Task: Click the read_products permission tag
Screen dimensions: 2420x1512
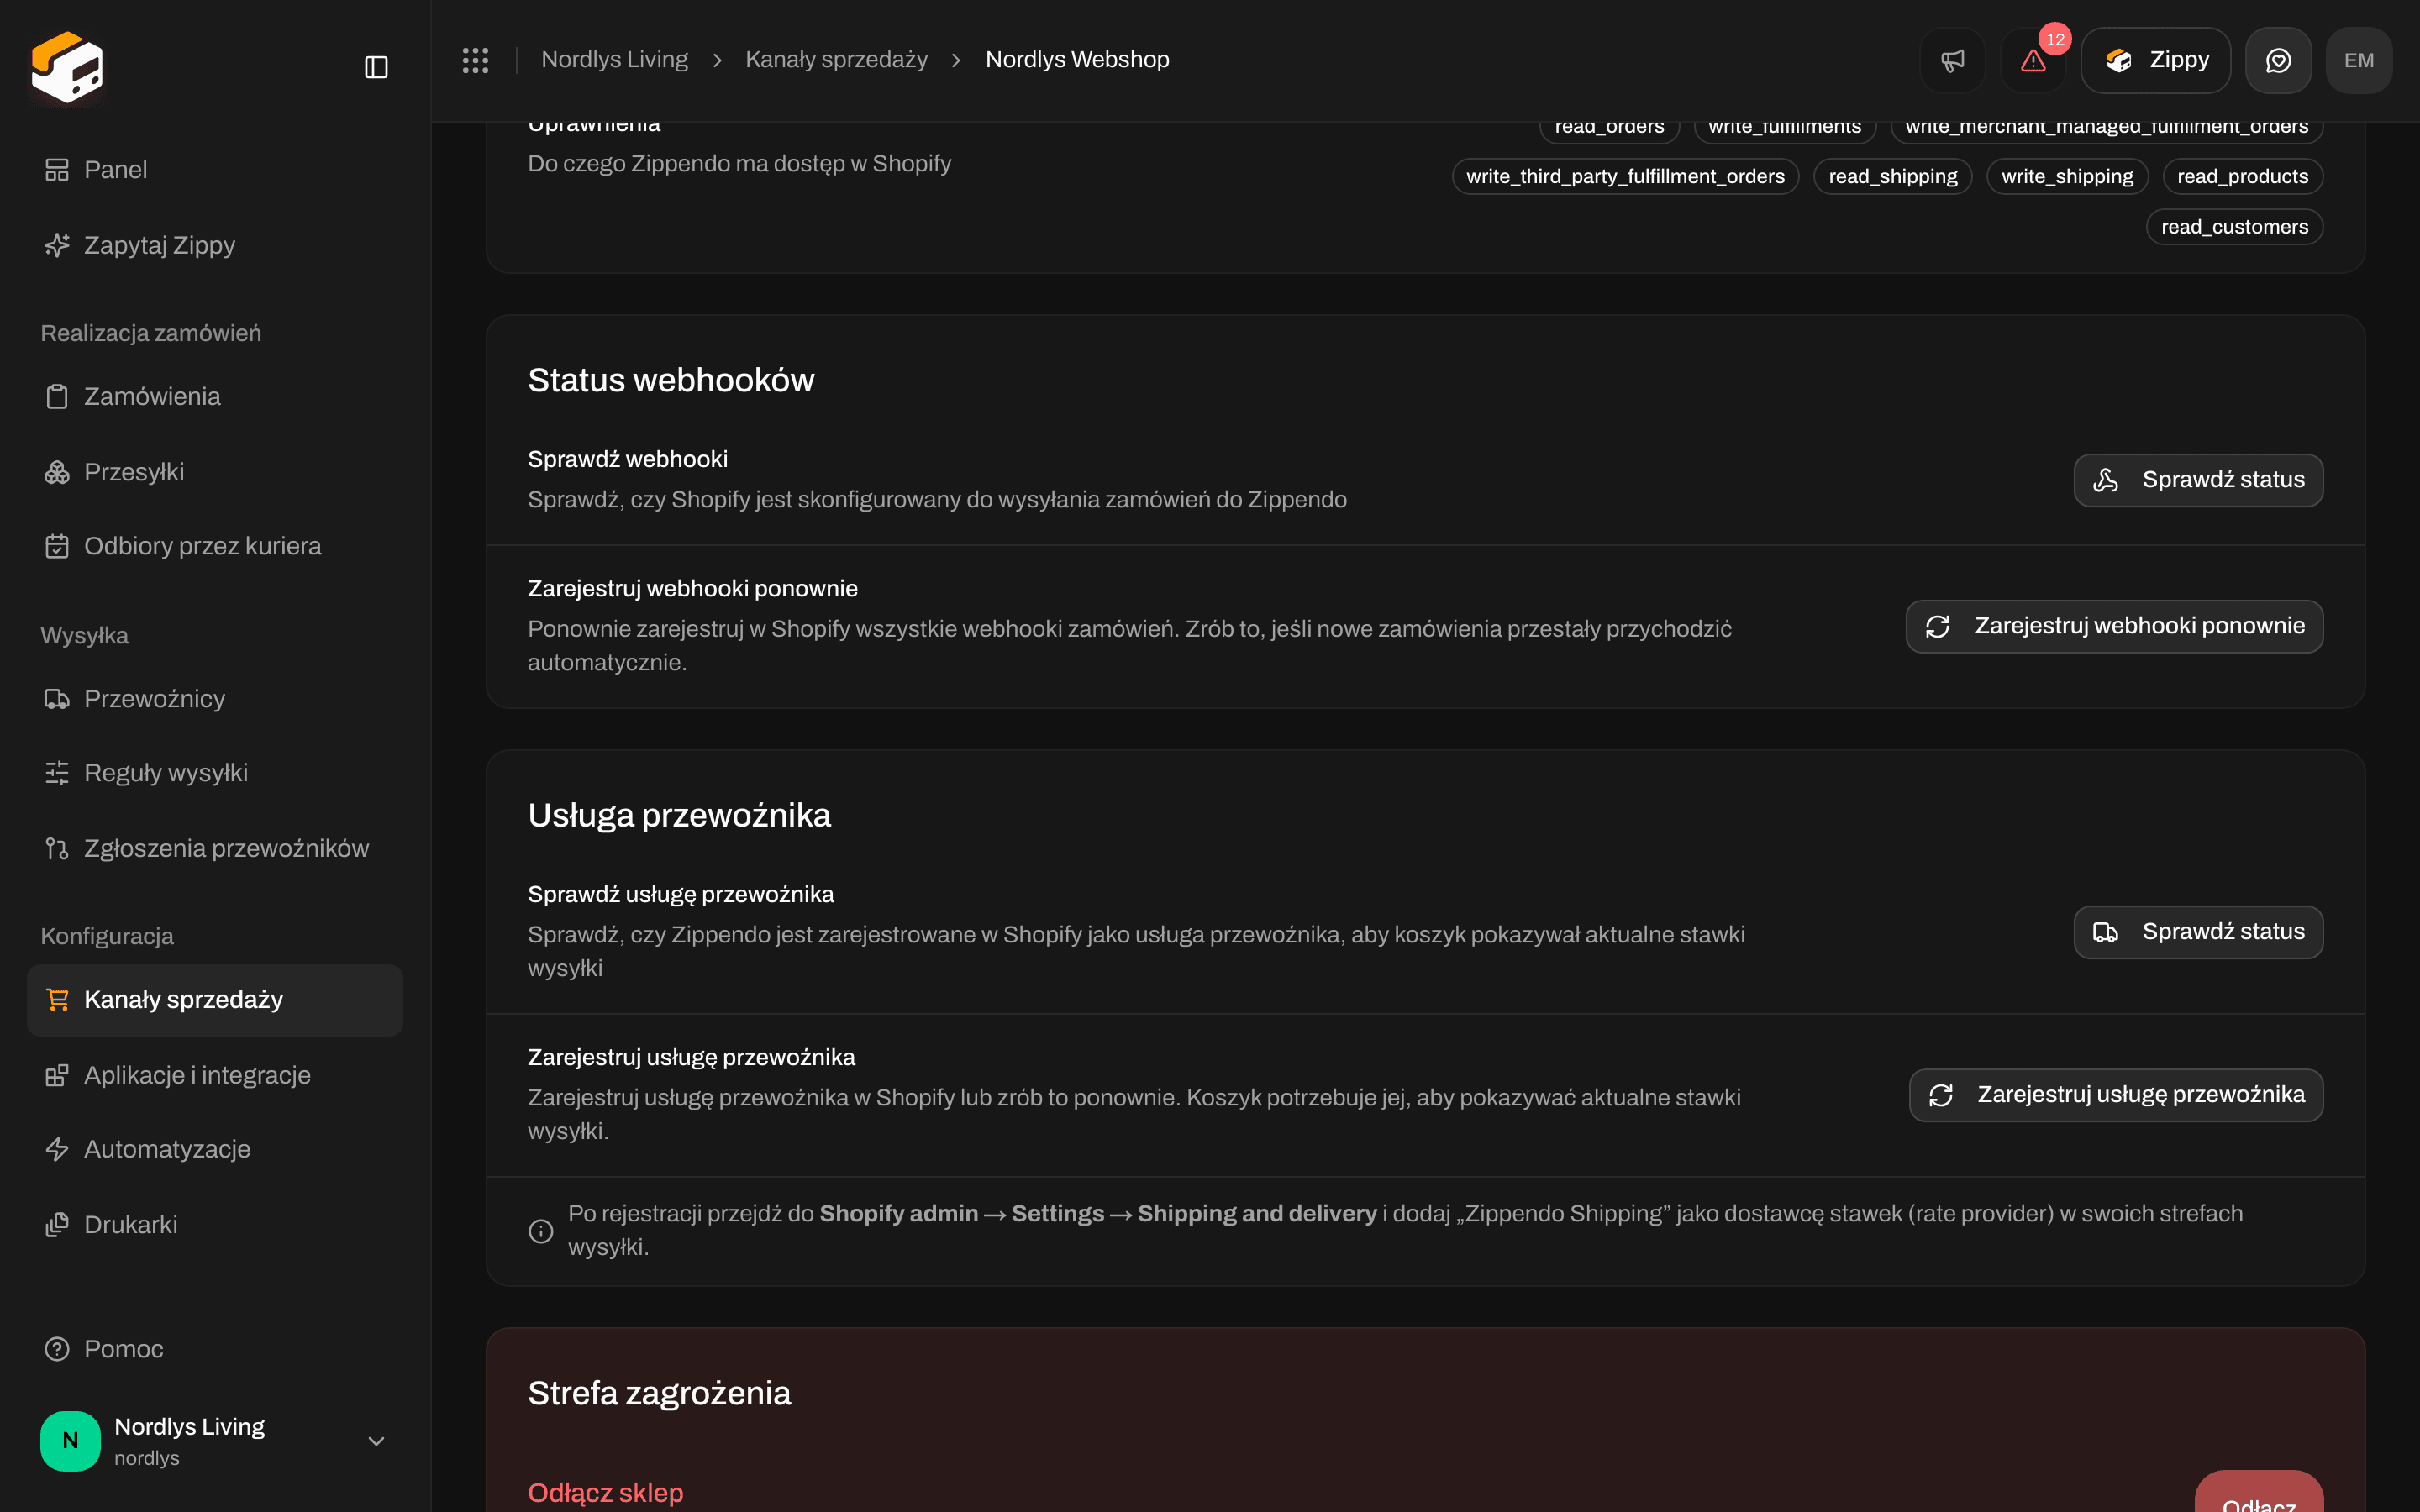Action: (2242, 177)
